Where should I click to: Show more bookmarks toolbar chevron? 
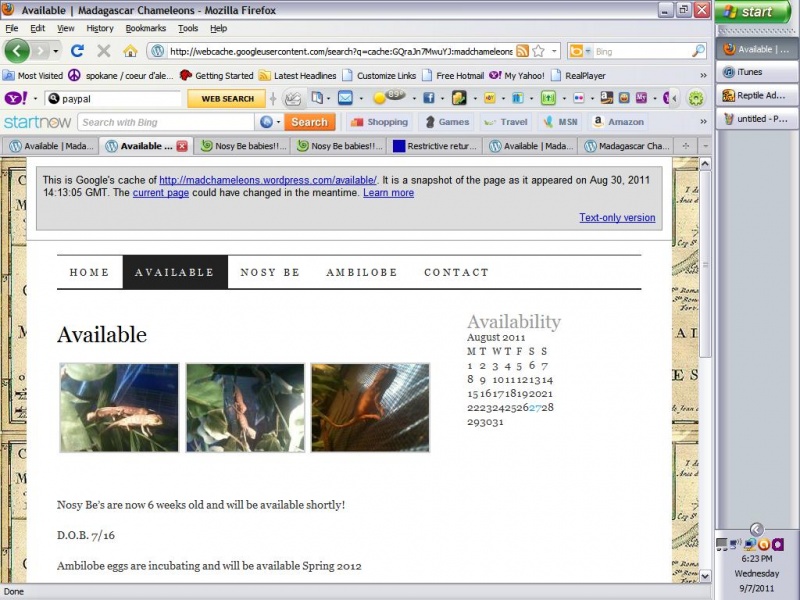click(704, 76)
